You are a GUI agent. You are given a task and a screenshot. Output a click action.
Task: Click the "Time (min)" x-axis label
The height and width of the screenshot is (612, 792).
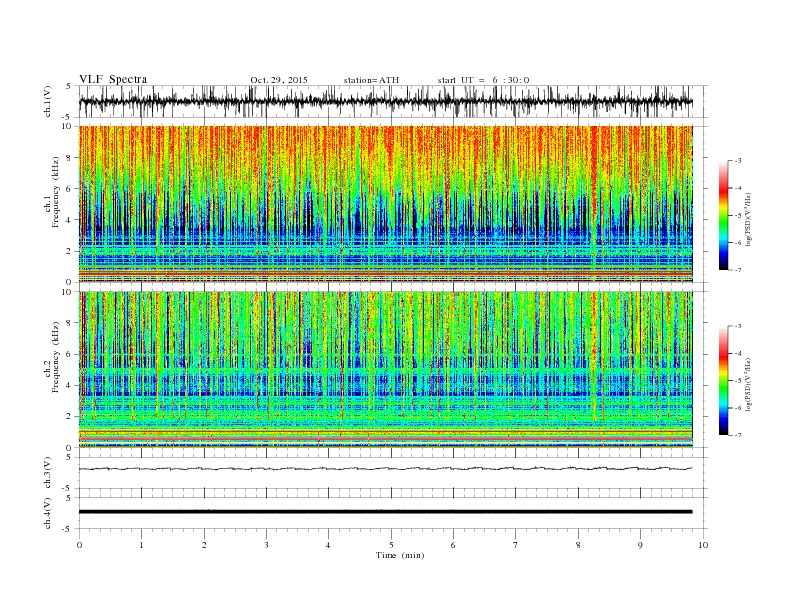pyautogui.click(x=400, y=555)
